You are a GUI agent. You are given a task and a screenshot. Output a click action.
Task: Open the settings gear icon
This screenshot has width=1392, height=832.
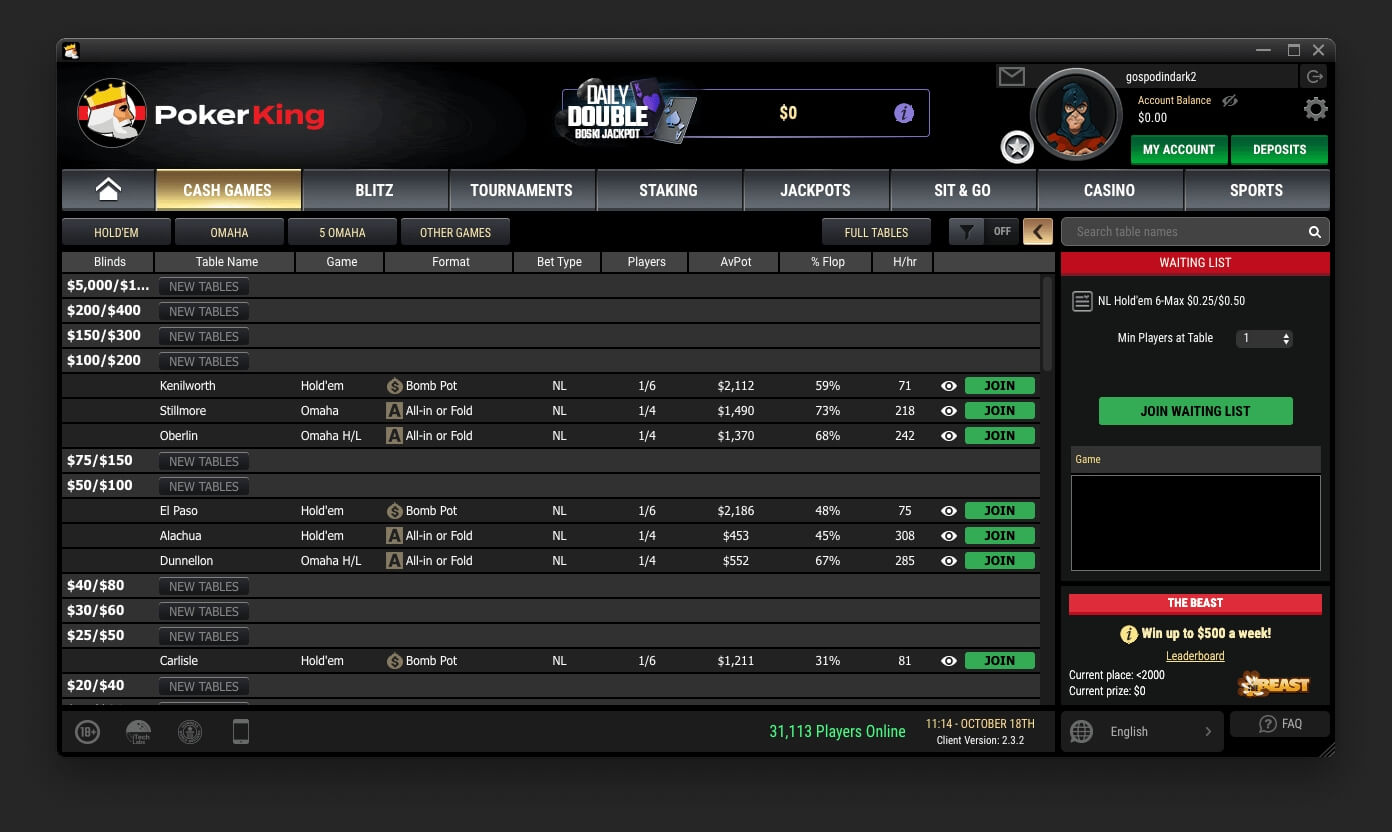point(1316,109)
